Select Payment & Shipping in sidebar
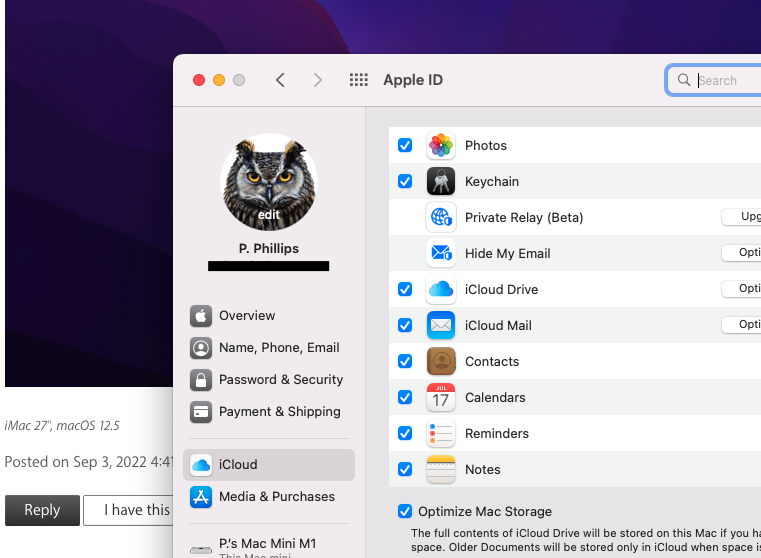The width and height of the screenshot is (761, 558). (x=280, y=412)
